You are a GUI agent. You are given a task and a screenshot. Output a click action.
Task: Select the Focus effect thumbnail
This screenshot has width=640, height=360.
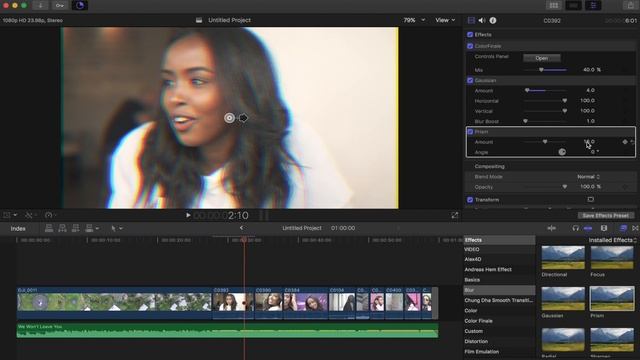coord(611,258)
